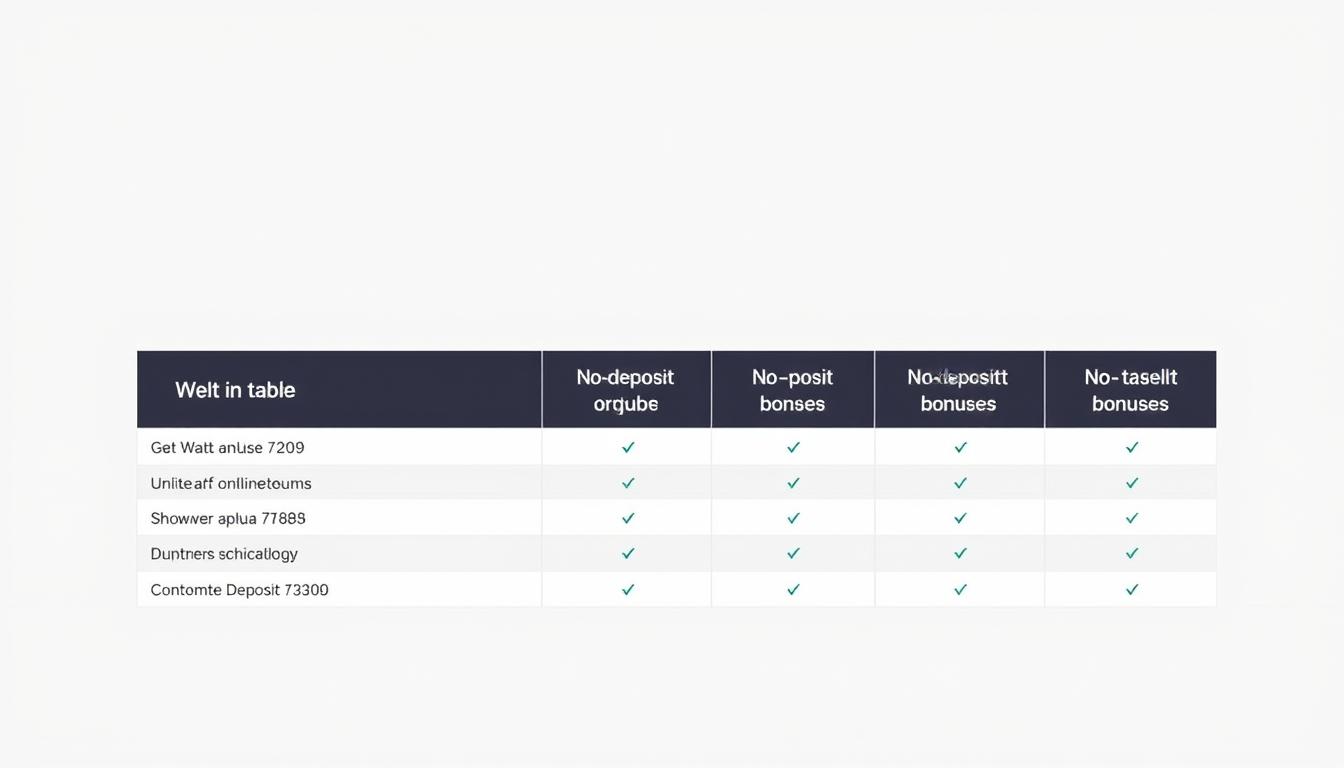
Task: Select the No-taselIt bonuses column header
Action: tap(1130, 390)
